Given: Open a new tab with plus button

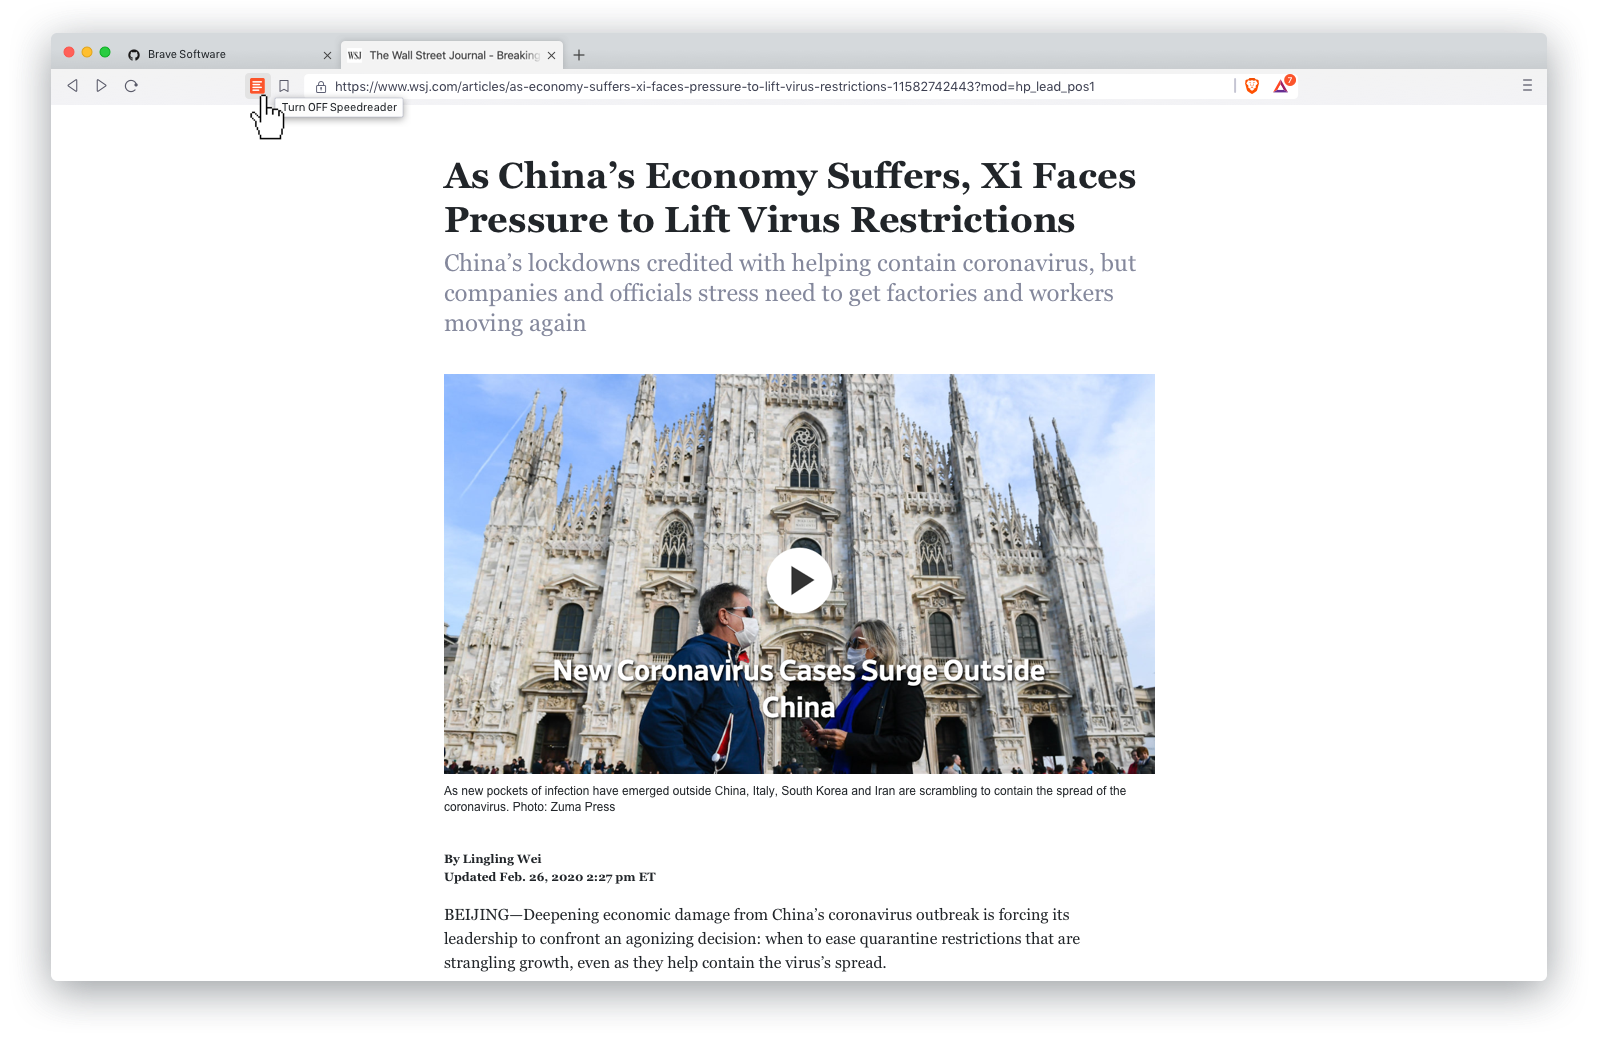Looking at the screenshot, I should point(579,55).
